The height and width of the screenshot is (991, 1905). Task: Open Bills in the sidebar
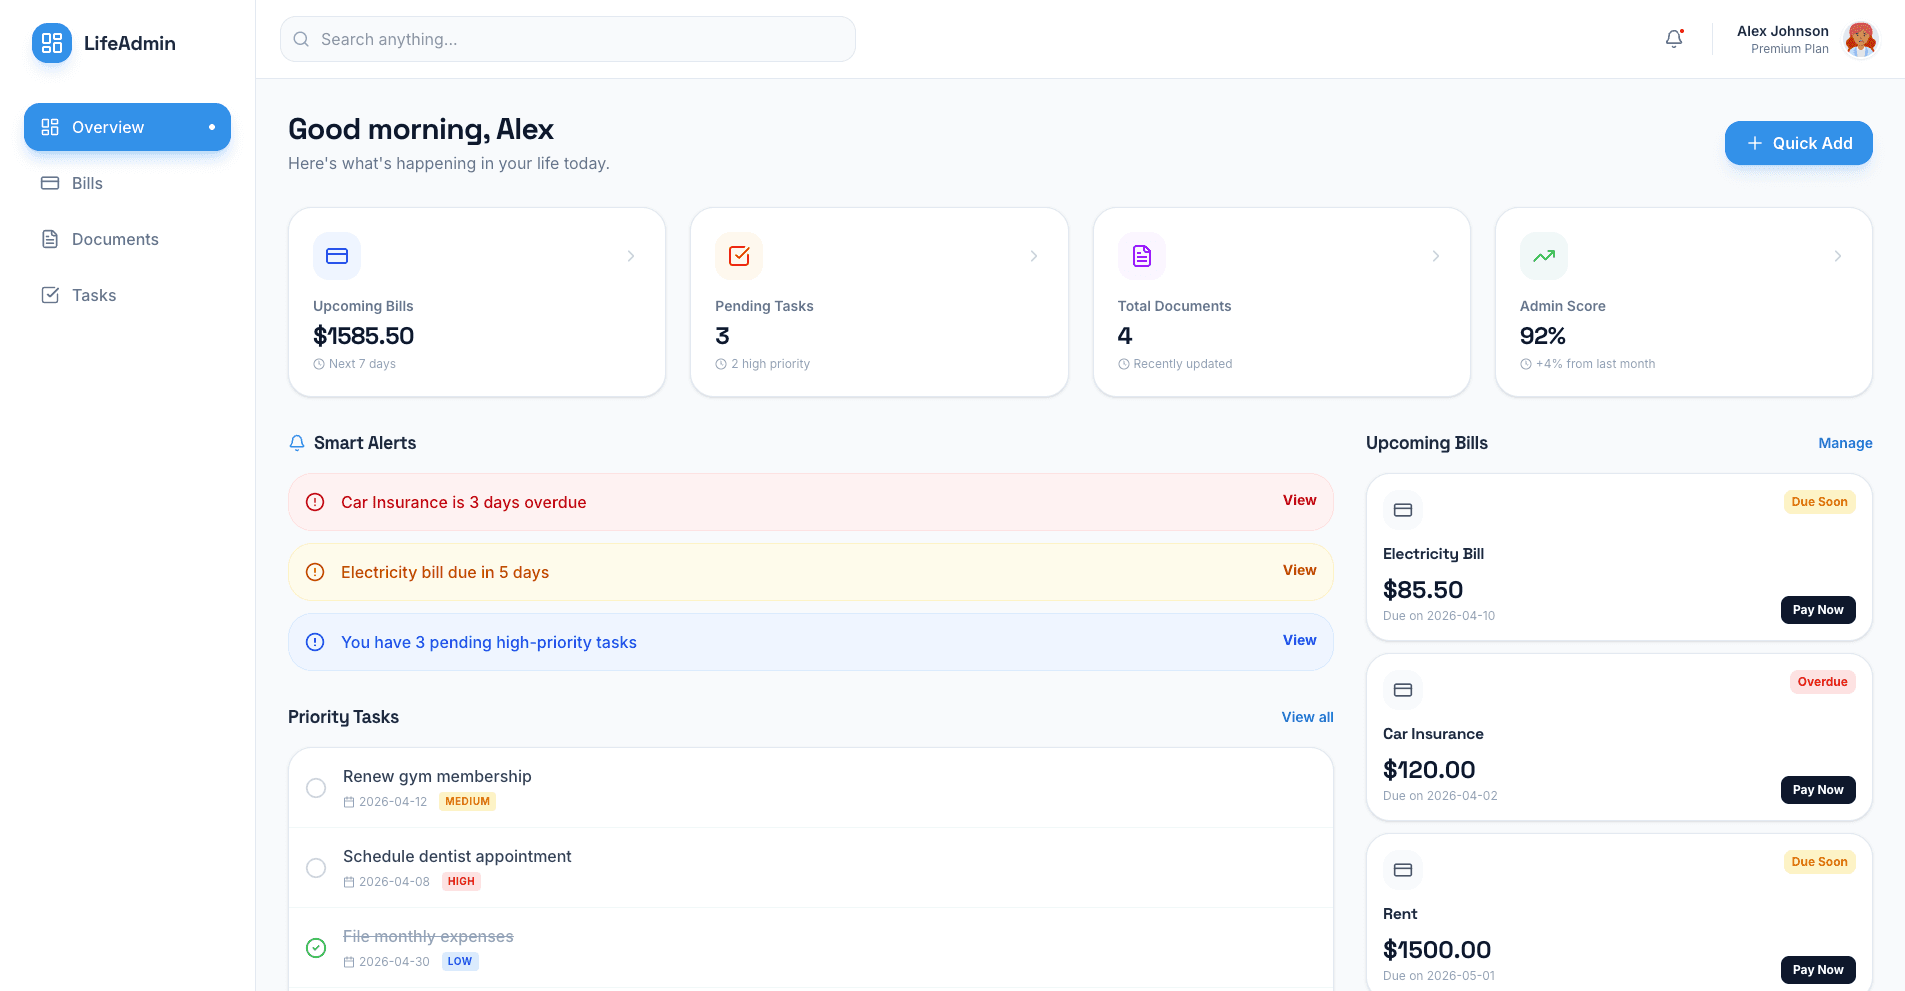(x=127, y=183)
